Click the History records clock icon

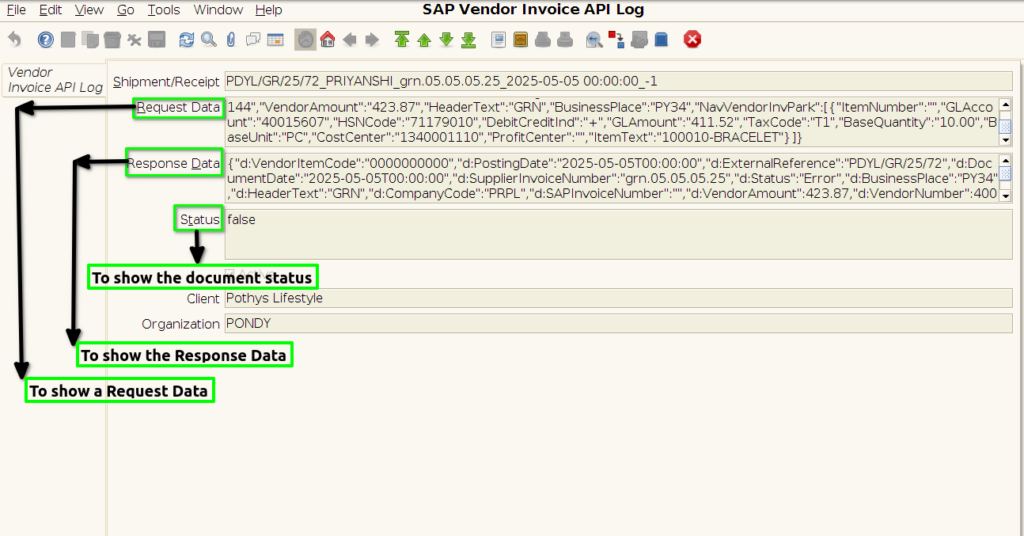click(x=306, y=40)
